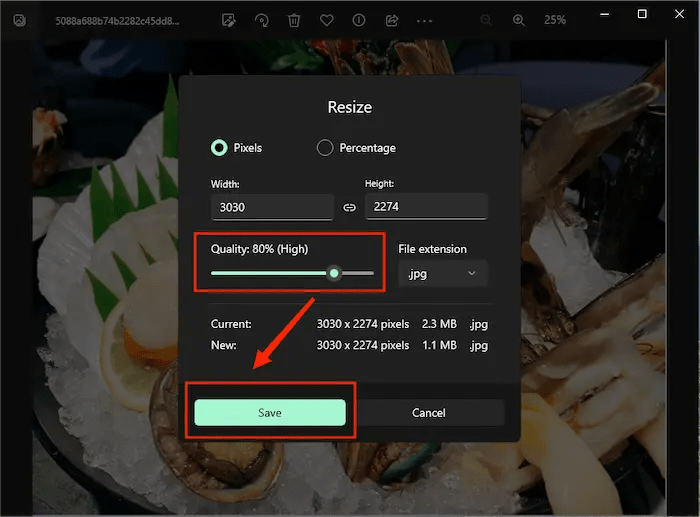Select the Percentage radio button

[x=325, y=148]
